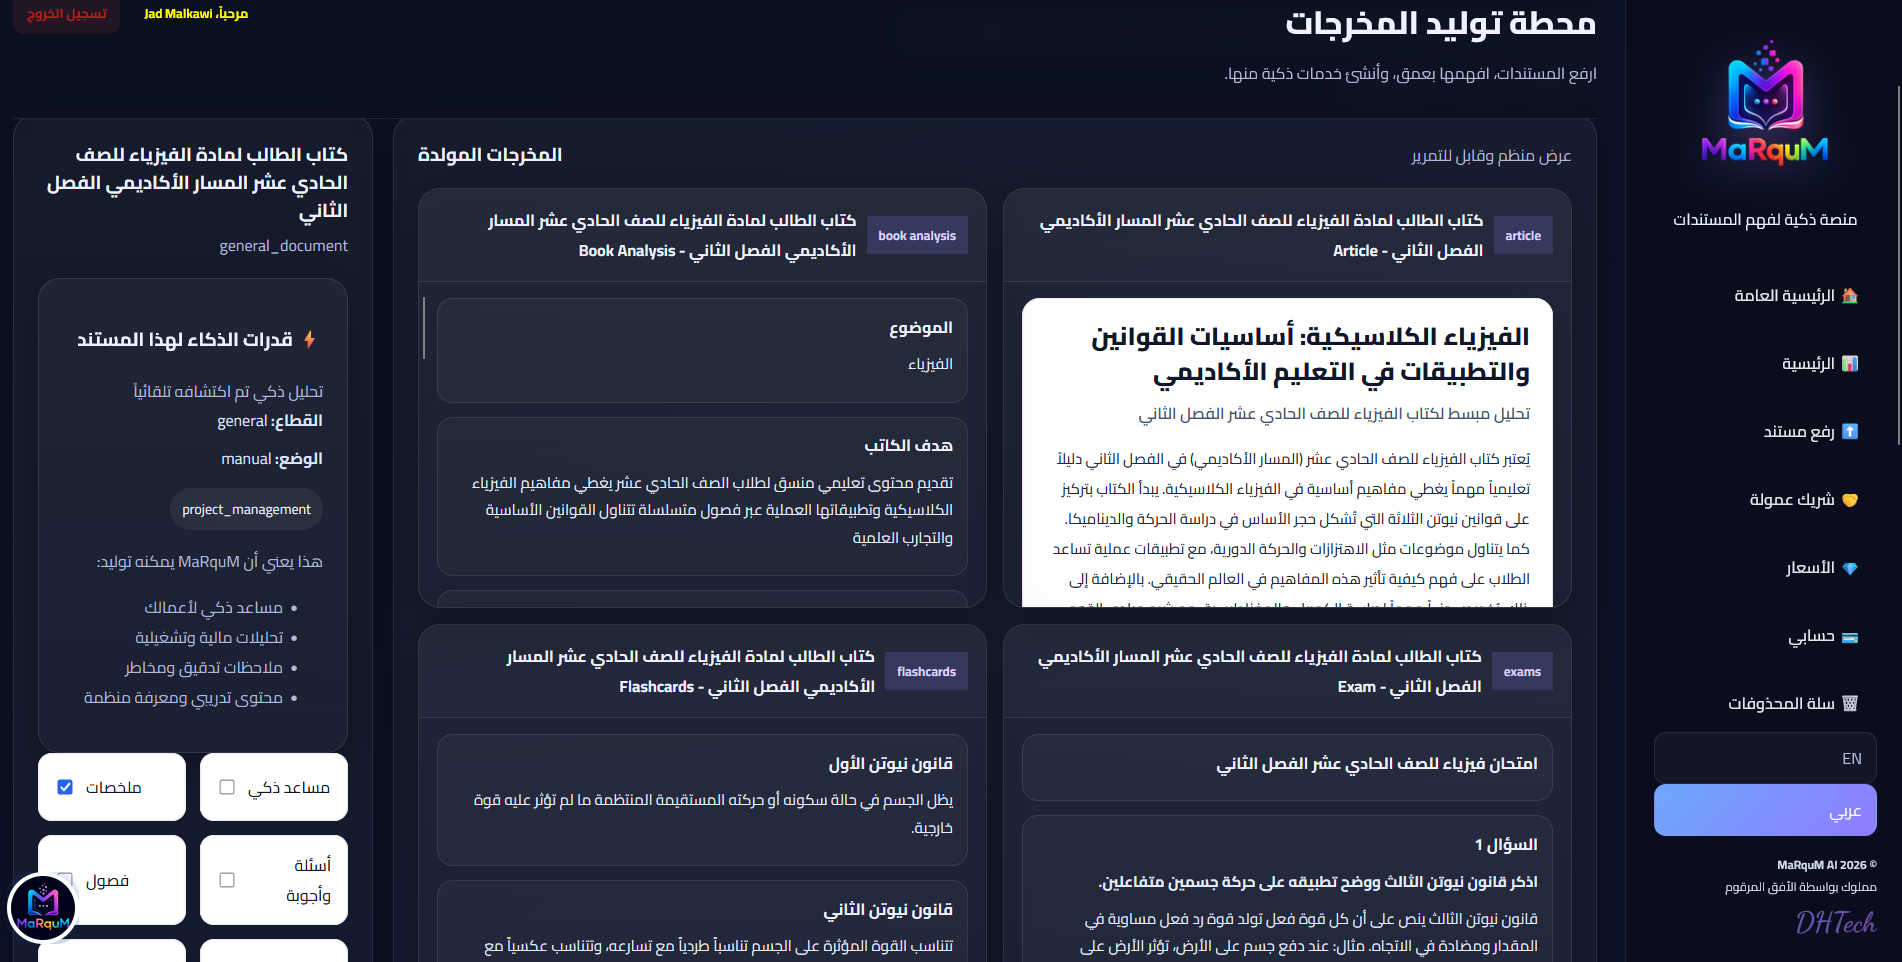Click the 'ملاحظات تدقيق ومخاطر' list item
This screenshot has height=962, width=1902.
[204, 668]
